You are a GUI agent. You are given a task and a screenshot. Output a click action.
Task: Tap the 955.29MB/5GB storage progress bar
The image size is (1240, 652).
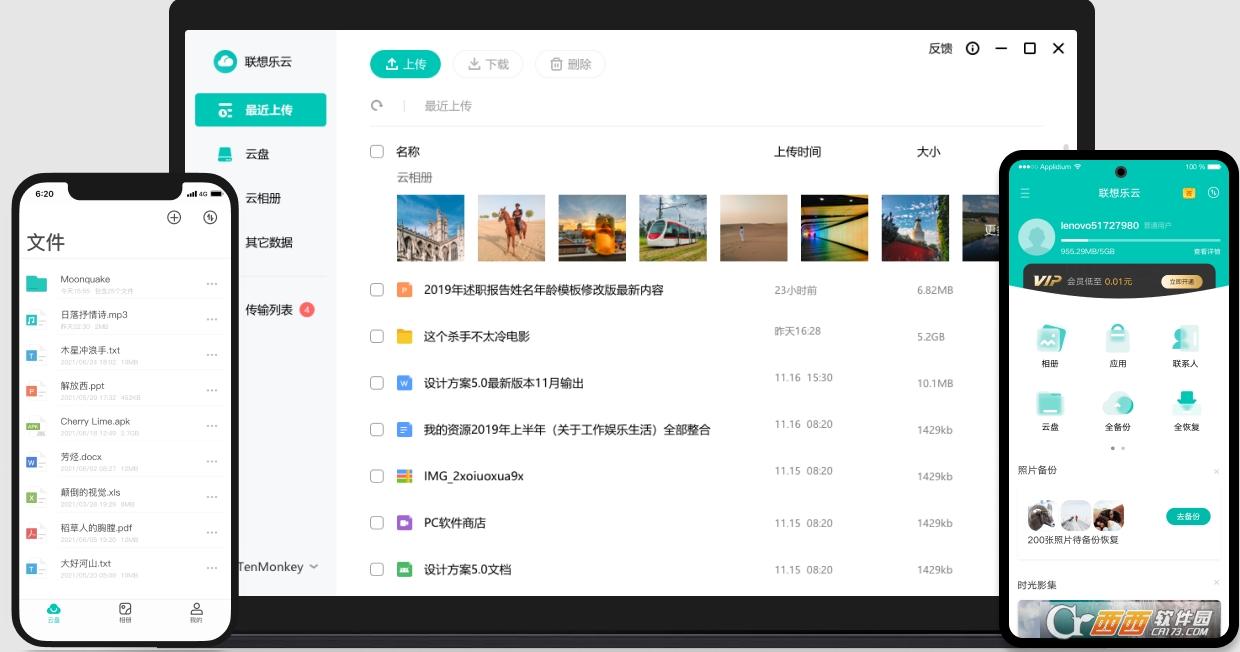point(1140,240)
